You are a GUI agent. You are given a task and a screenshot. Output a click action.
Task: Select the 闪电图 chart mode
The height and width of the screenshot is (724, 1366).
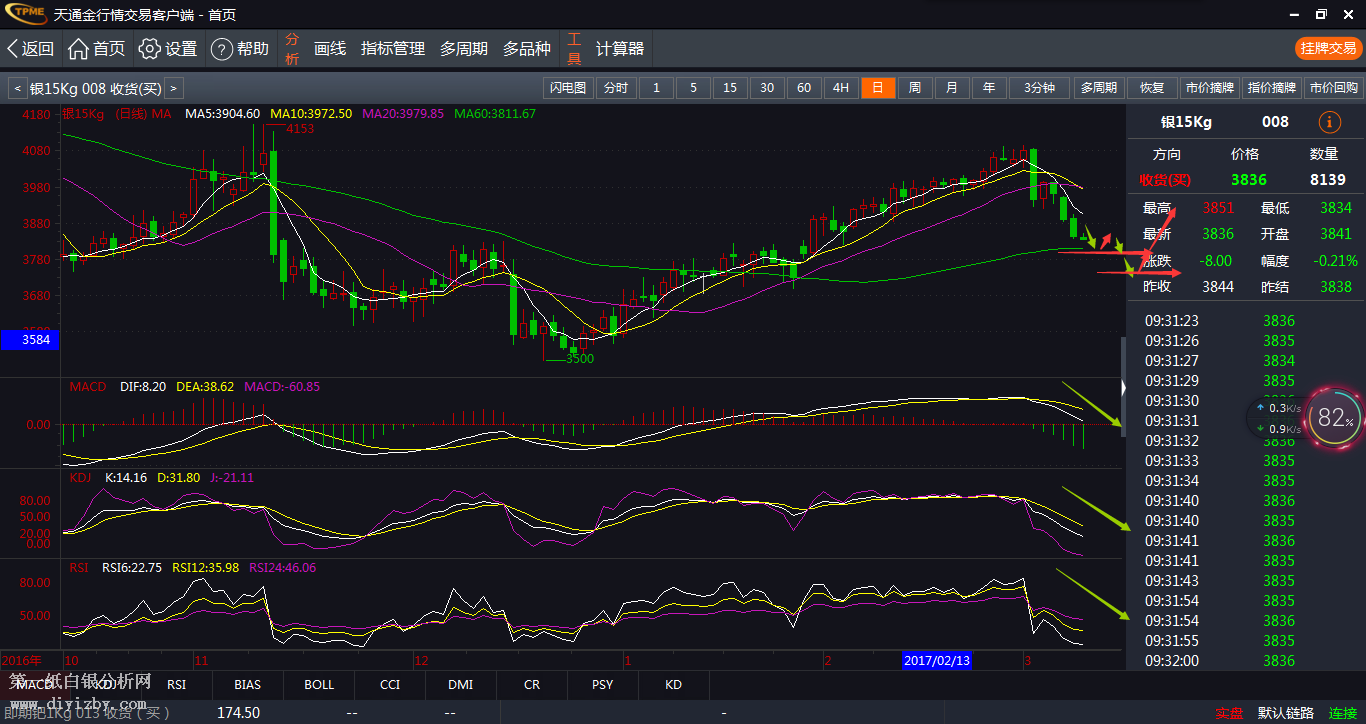pos(568,88)
